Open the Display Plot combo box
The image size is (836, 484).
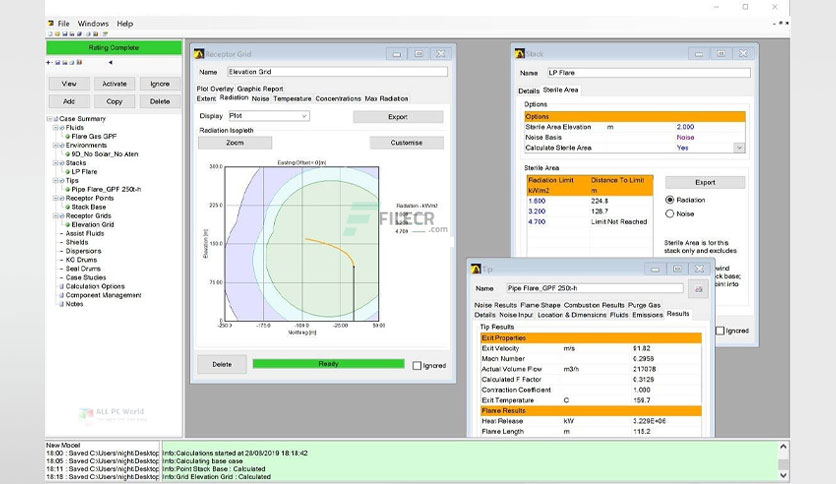coord(269,116)
